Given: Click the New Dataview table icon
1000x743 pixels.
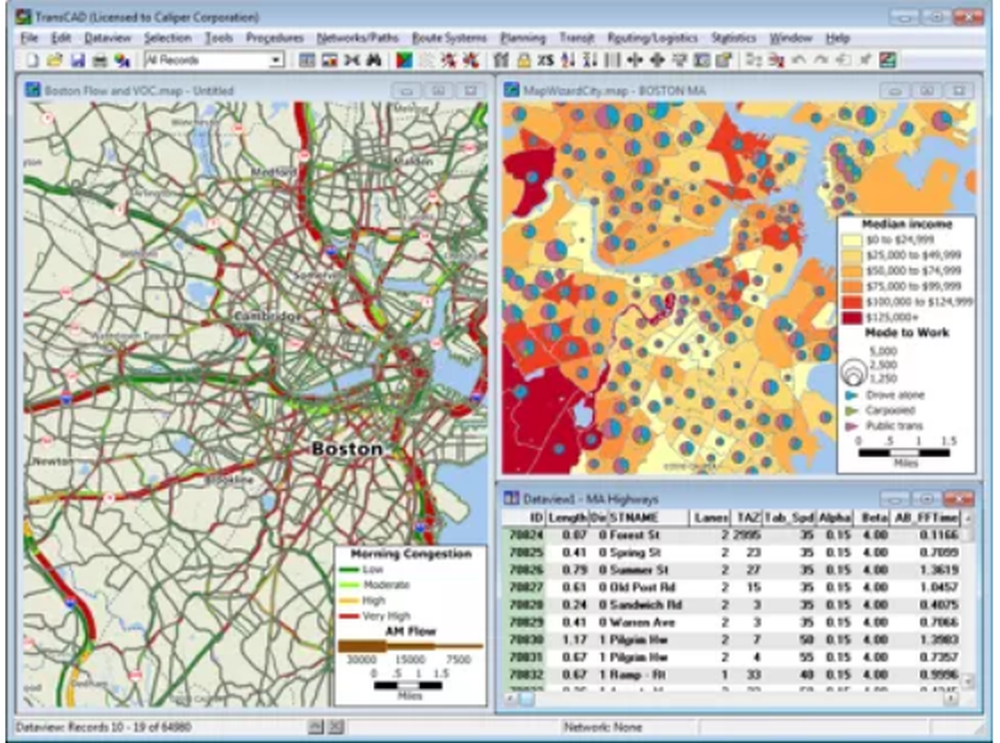Looking at the screenshot, I should [x=307, y=61].
